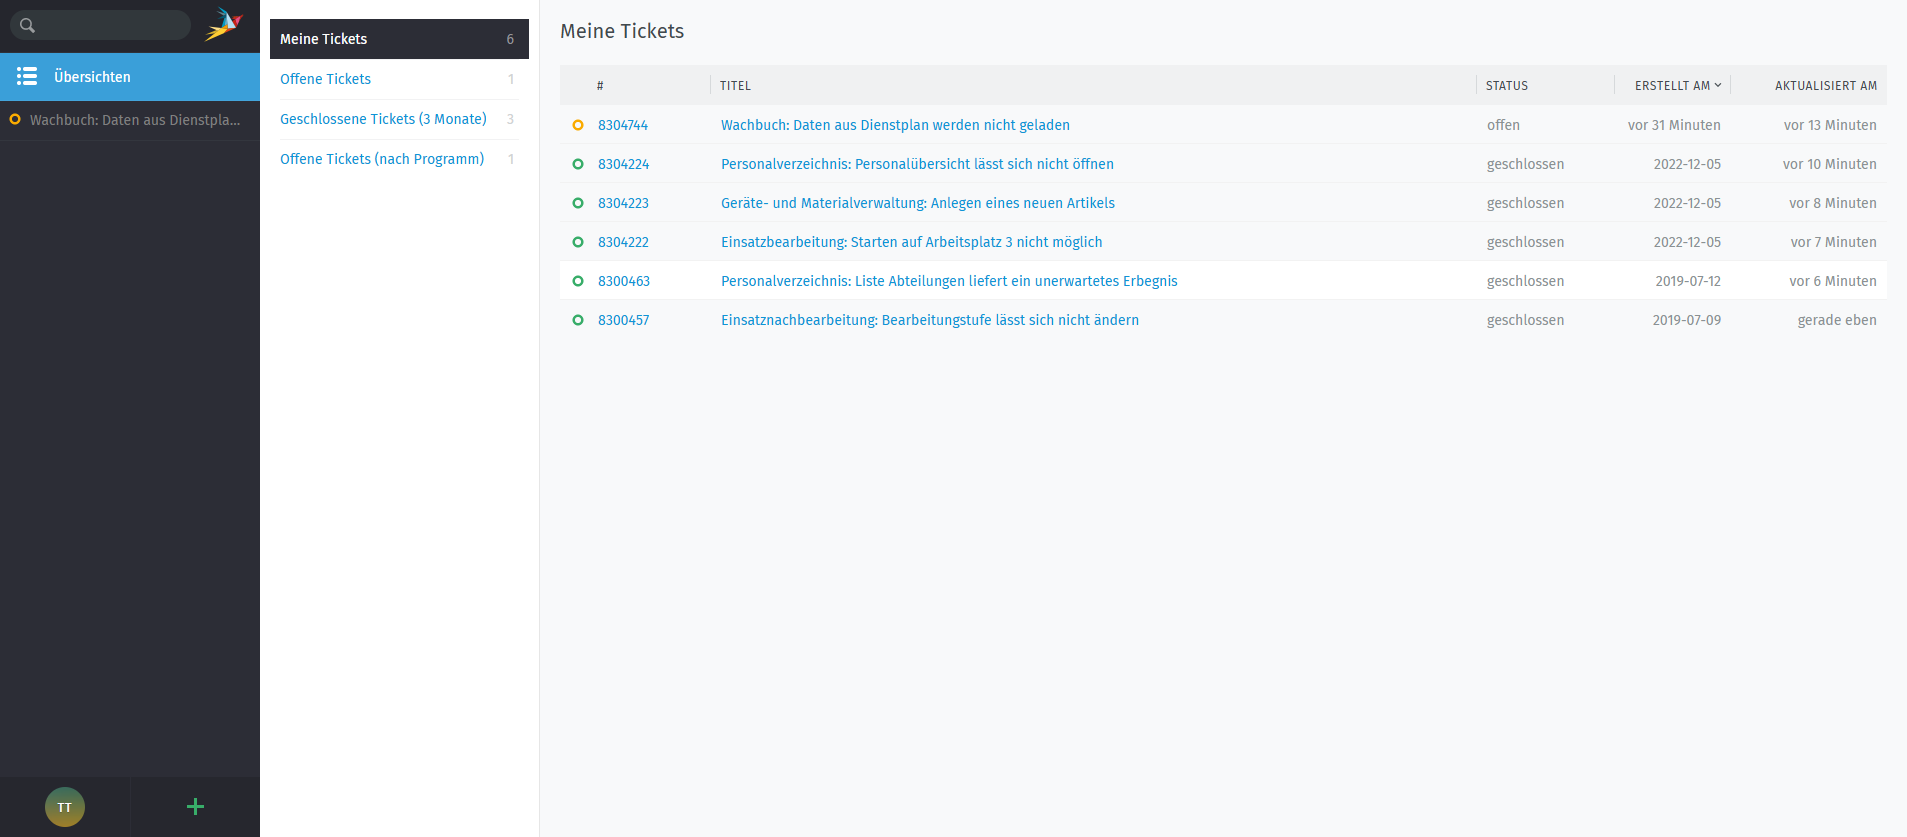
Task: Click the green plus new-ticket icon
Action: pos(195,807)
